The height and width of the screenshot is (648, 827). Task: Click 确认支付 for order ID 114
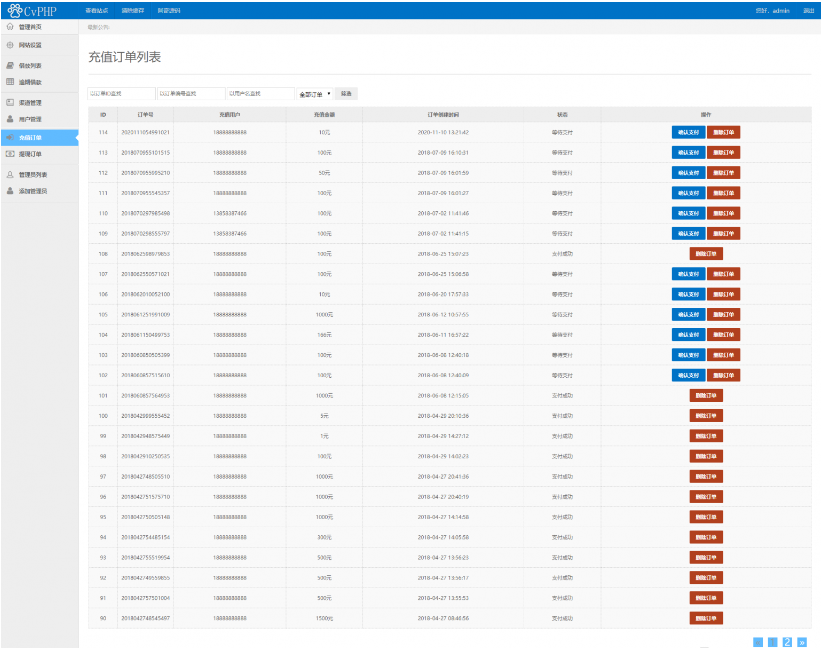688,132
